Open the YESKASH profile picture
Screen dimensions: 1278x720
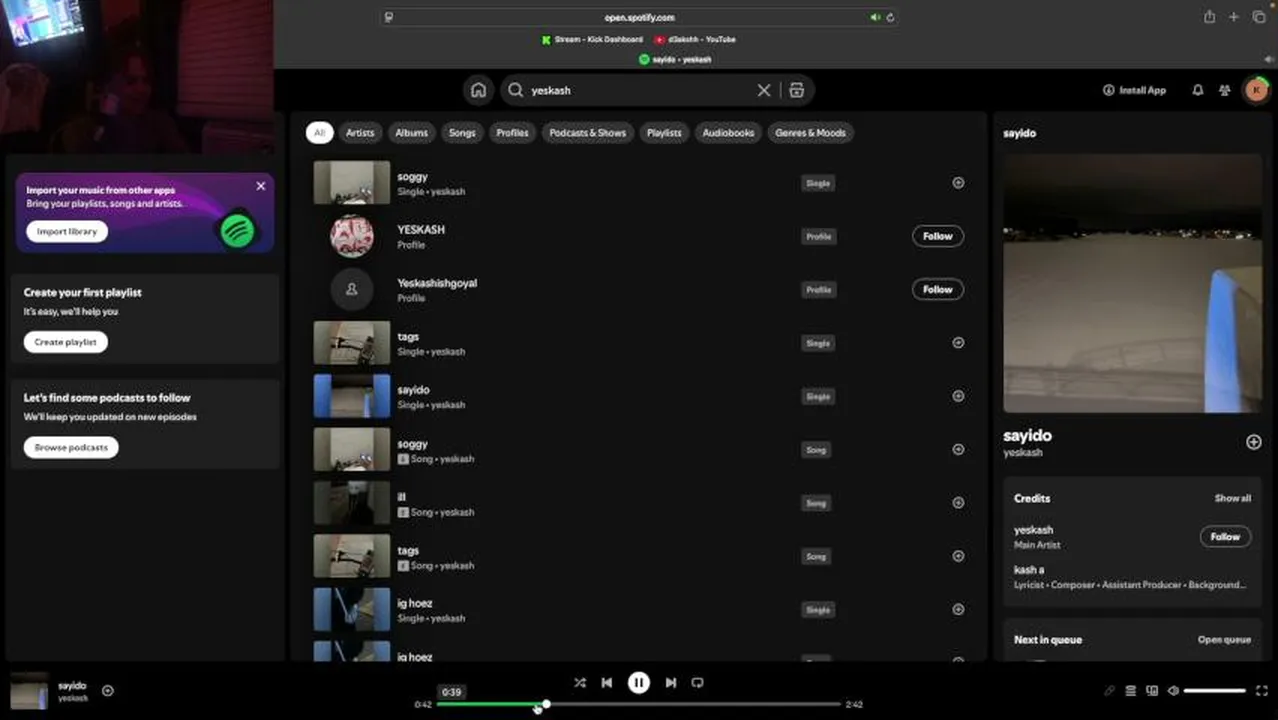(352, 236)
